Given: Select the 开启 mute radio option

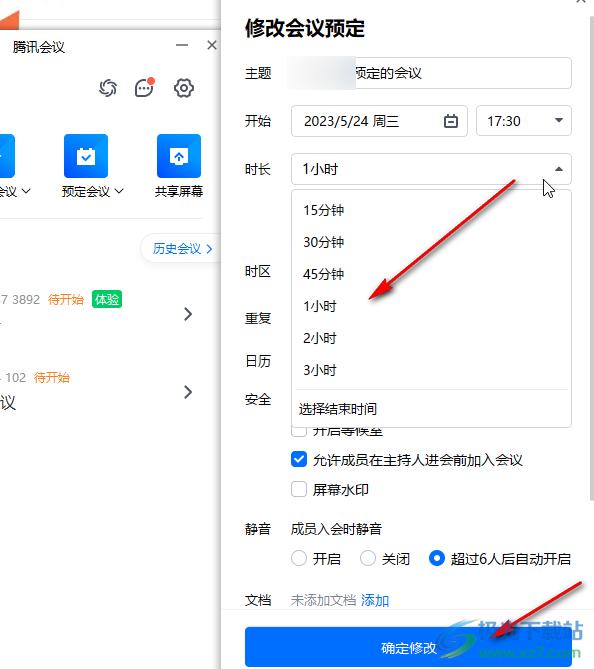Looking at the screenshot, I should (299, 558).
